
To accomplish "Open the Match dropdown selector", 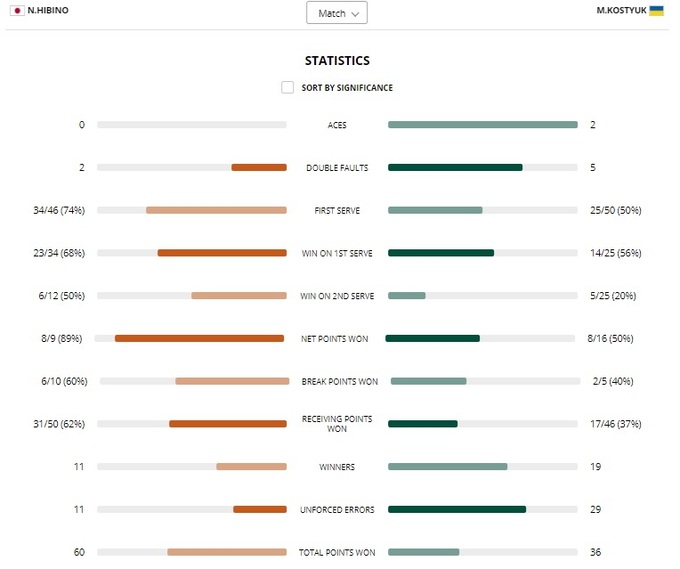I will [337, 13].
